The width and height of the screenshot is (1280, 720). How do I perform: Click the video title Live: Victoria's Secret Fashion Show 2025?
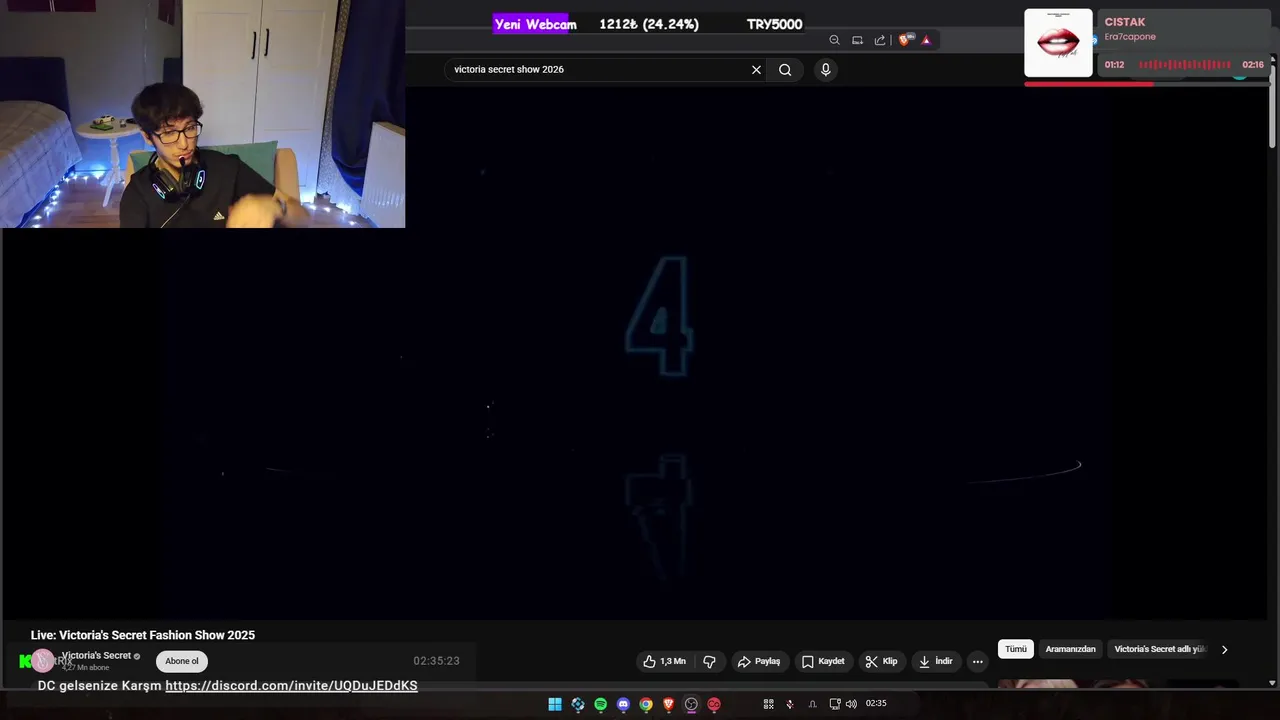[x=143, y=635]
